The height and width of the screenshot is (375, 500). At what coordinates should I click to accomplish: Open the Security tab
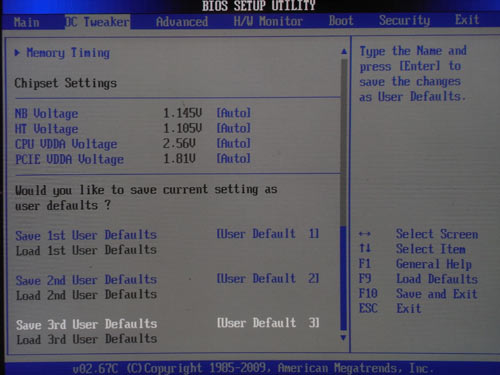click(404, 20)
